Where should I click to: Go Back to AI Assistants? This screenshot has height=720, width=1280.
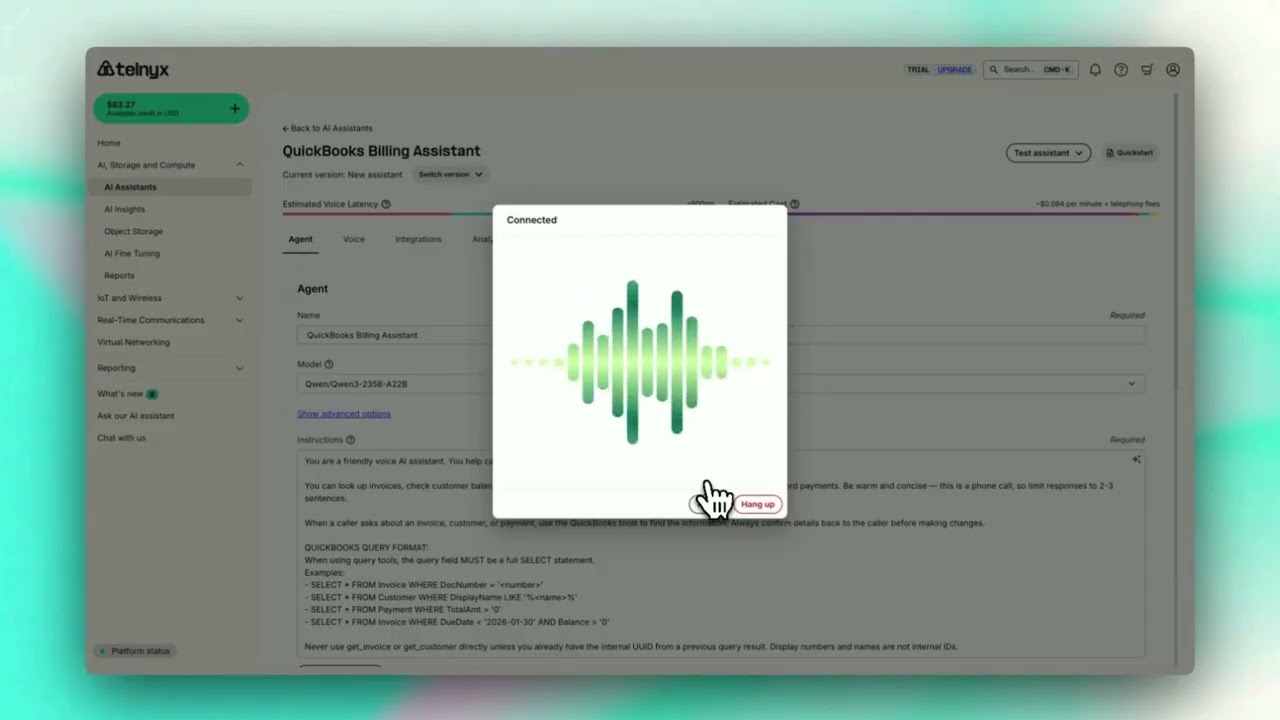click(327, 128)
